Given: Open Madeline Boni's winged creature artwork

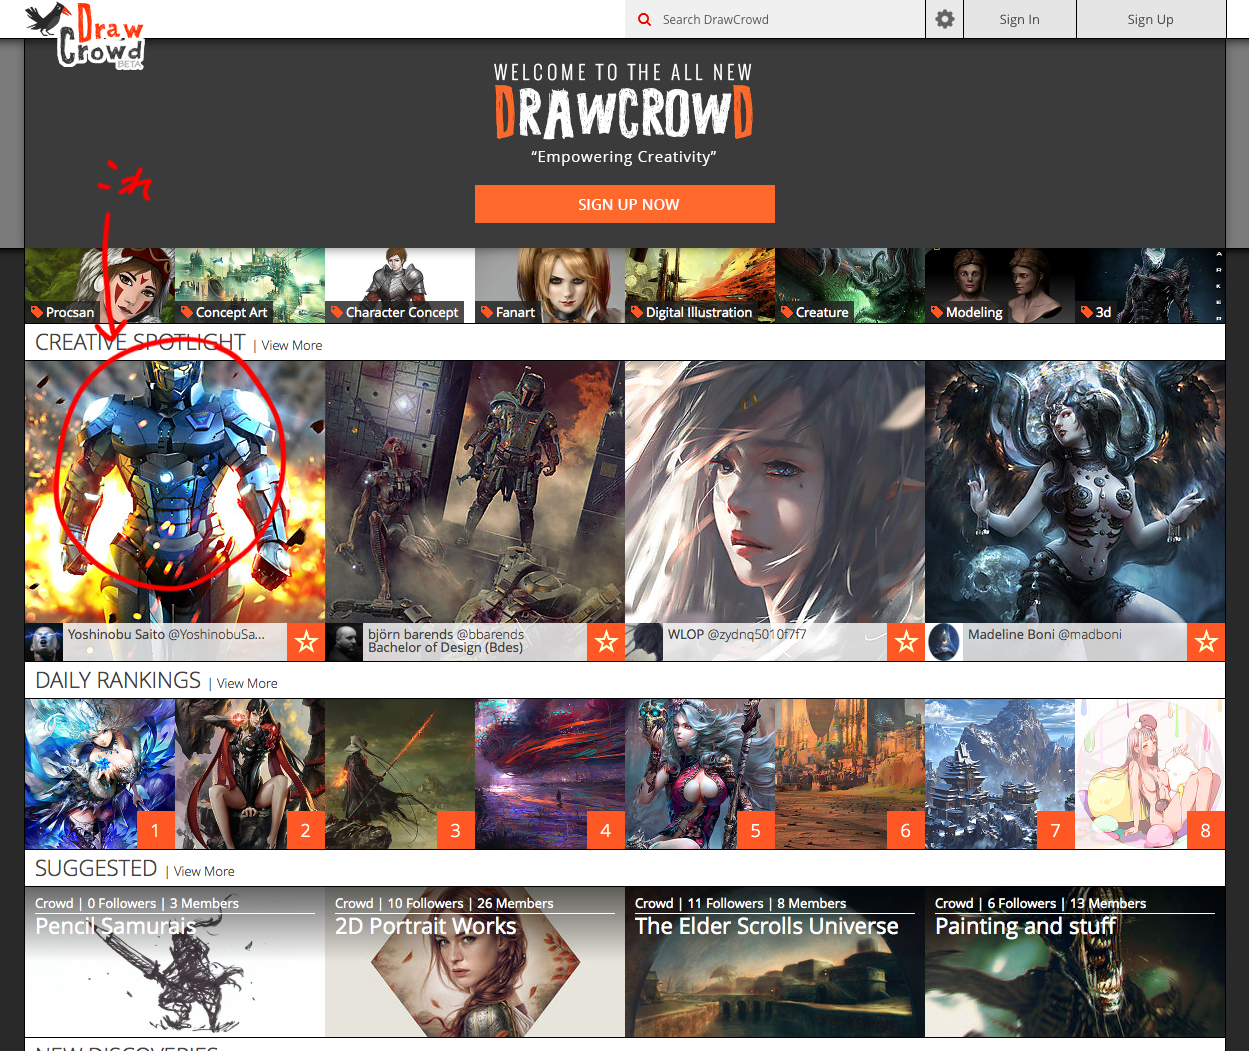Looking at the screenshot, I should 1075,492.
